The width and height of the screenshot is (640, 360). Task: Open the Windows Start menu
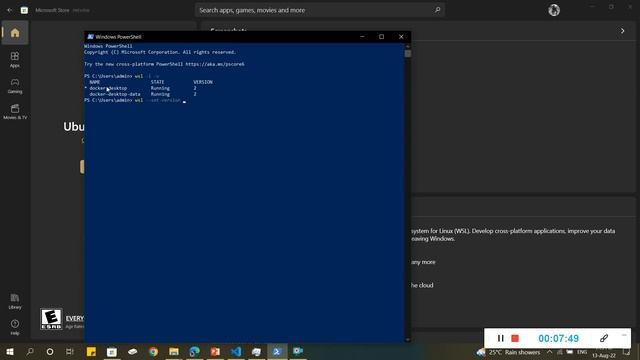click(10, 351)
